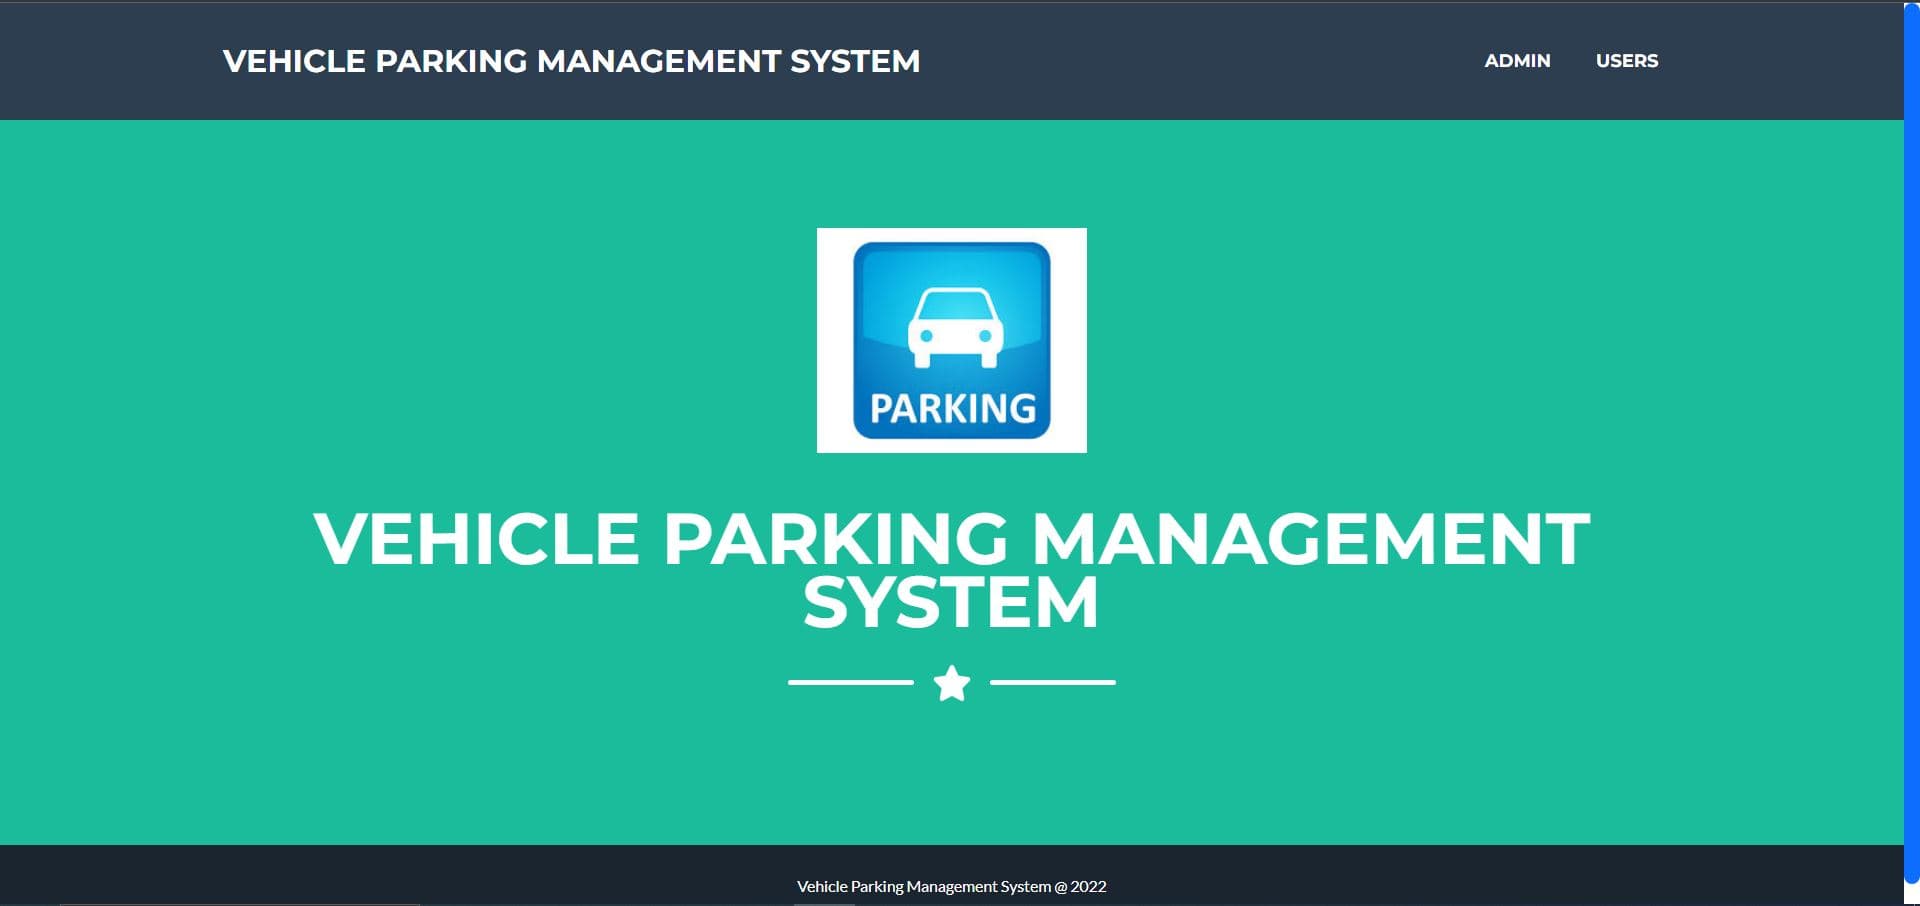
Task: Click the large VEHICLE PARKING MANAGEMENT SYSTEM hero heading
Action: [950, 570]
